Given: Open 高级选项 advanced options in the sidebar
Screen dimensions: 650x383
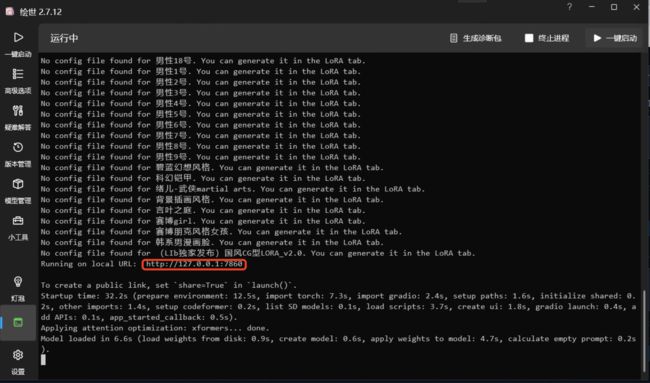Looking at the screenshot, I should coord(18,81).
